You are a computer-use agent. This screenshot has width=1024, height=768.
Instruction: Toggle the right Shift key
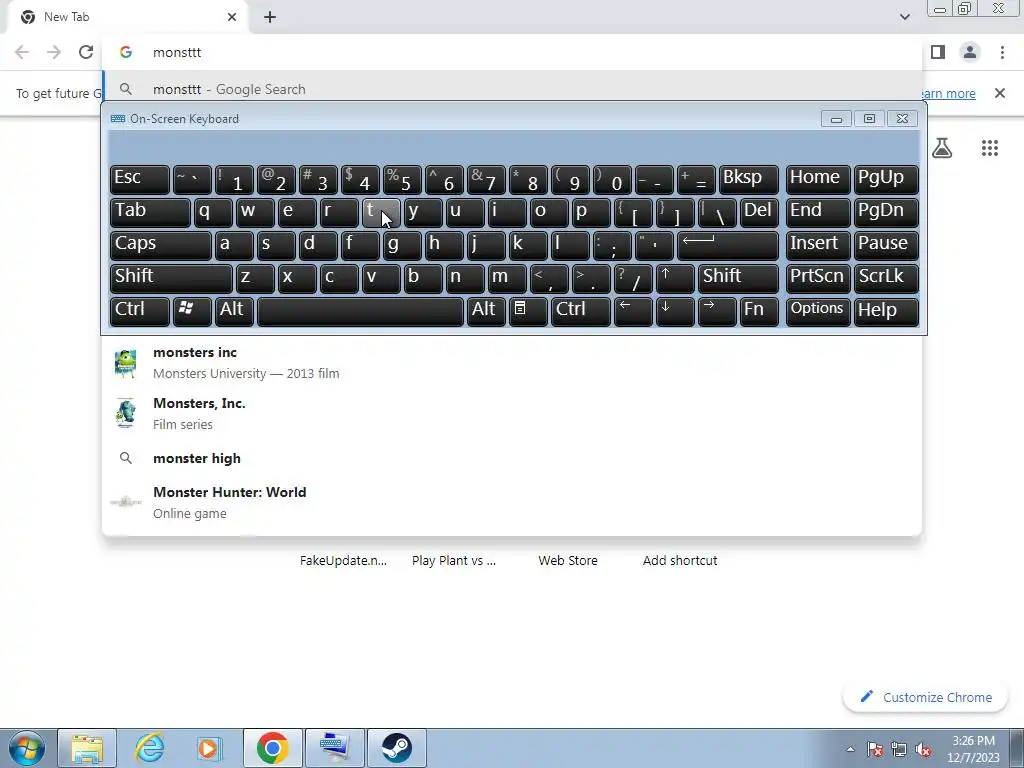click(x=738, y=278)
